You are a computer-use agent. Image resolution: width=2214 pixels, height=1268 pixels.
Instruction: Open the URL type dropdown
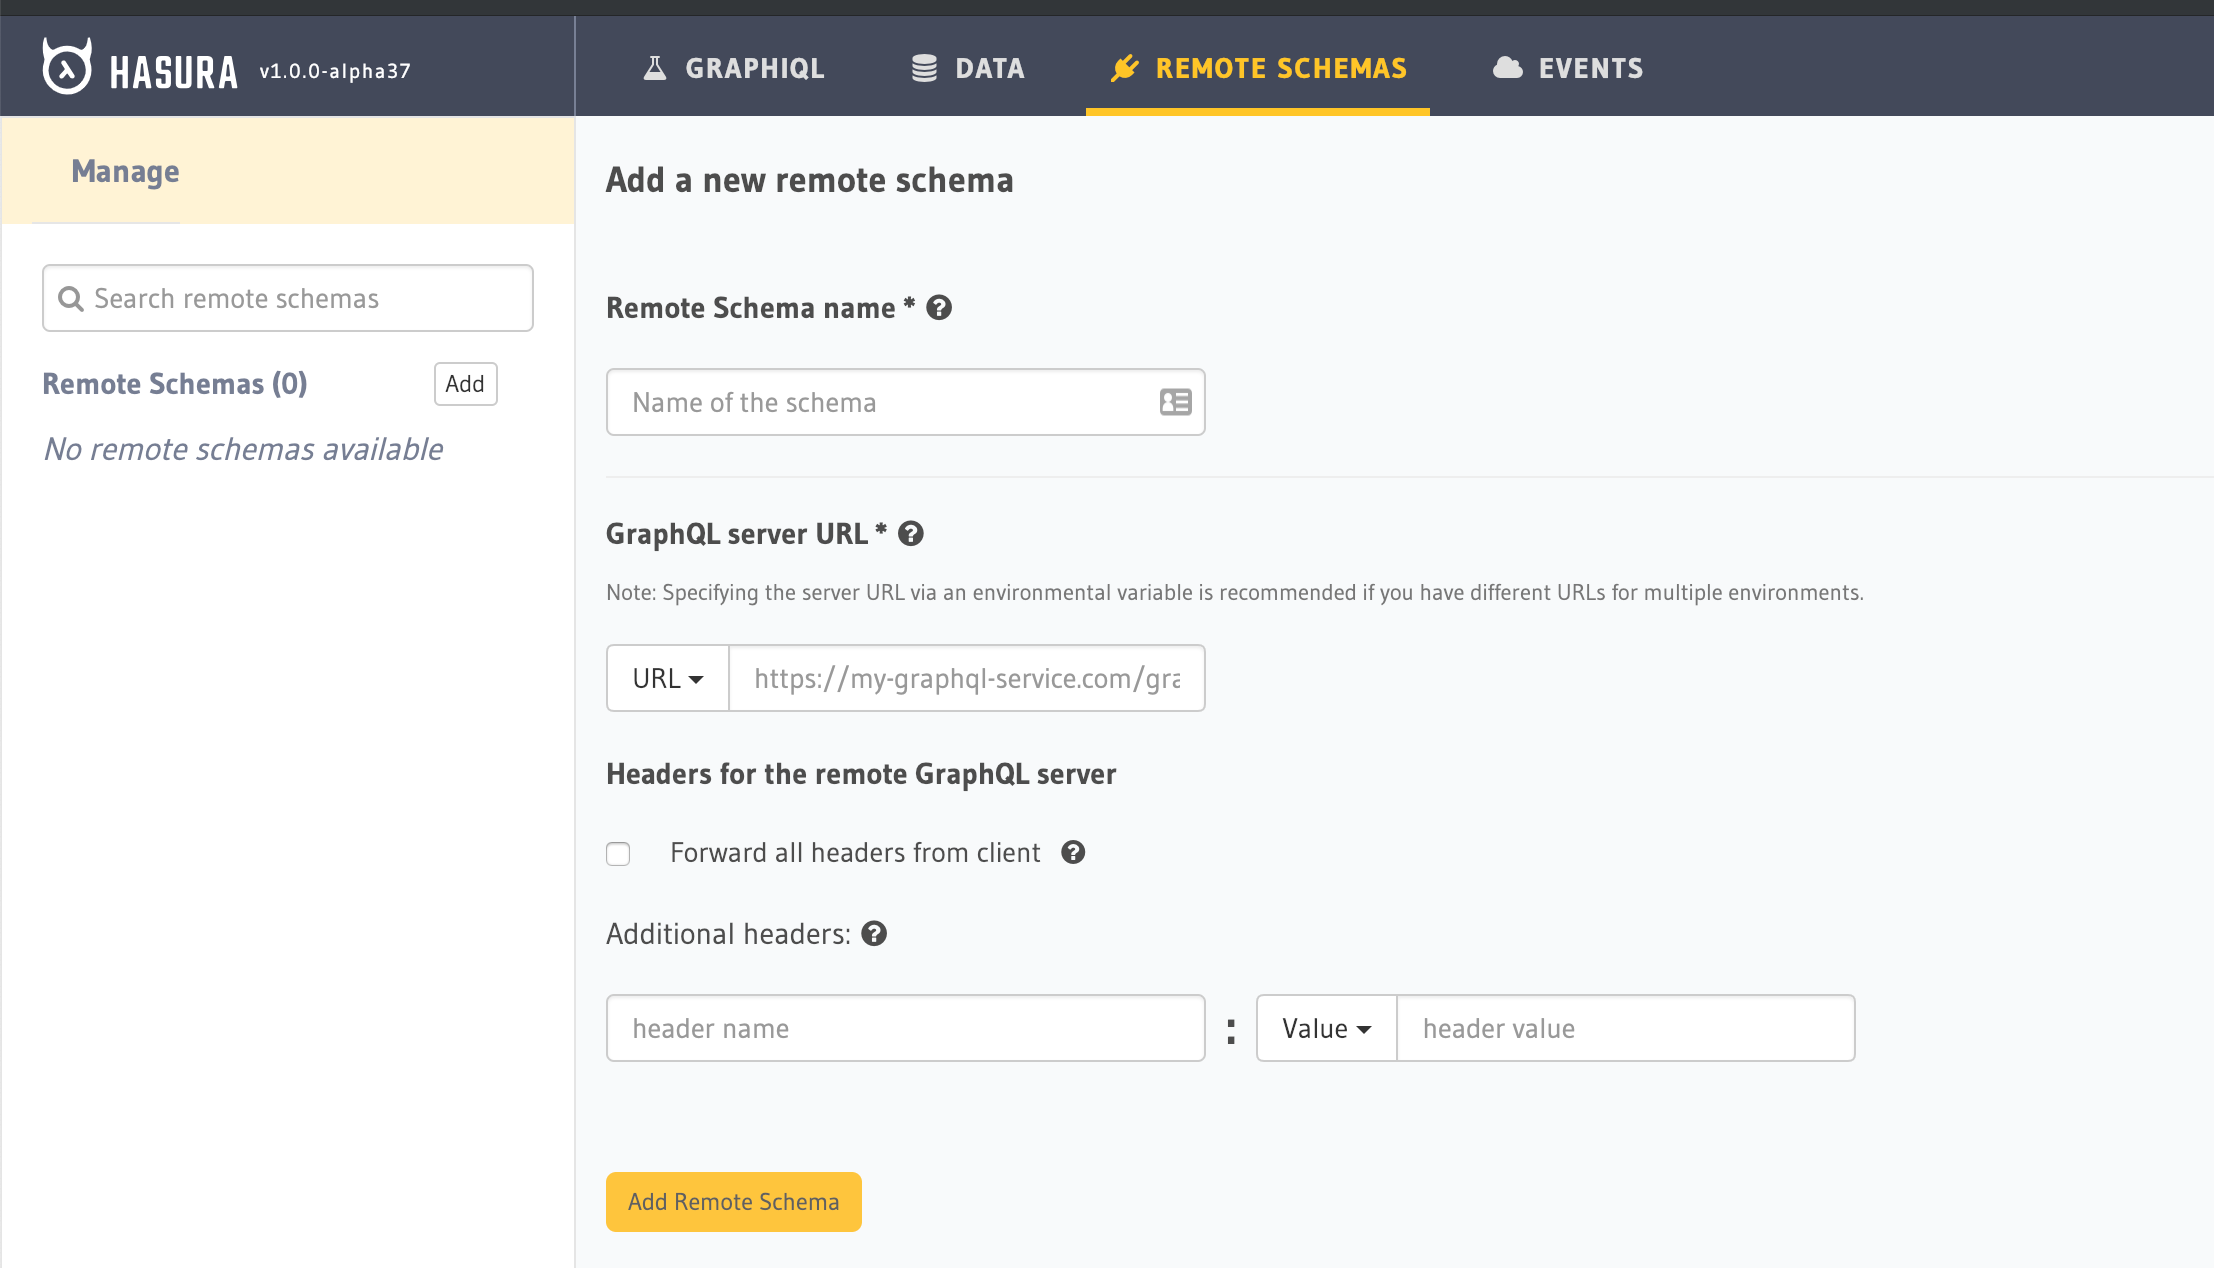coord(668,679)
